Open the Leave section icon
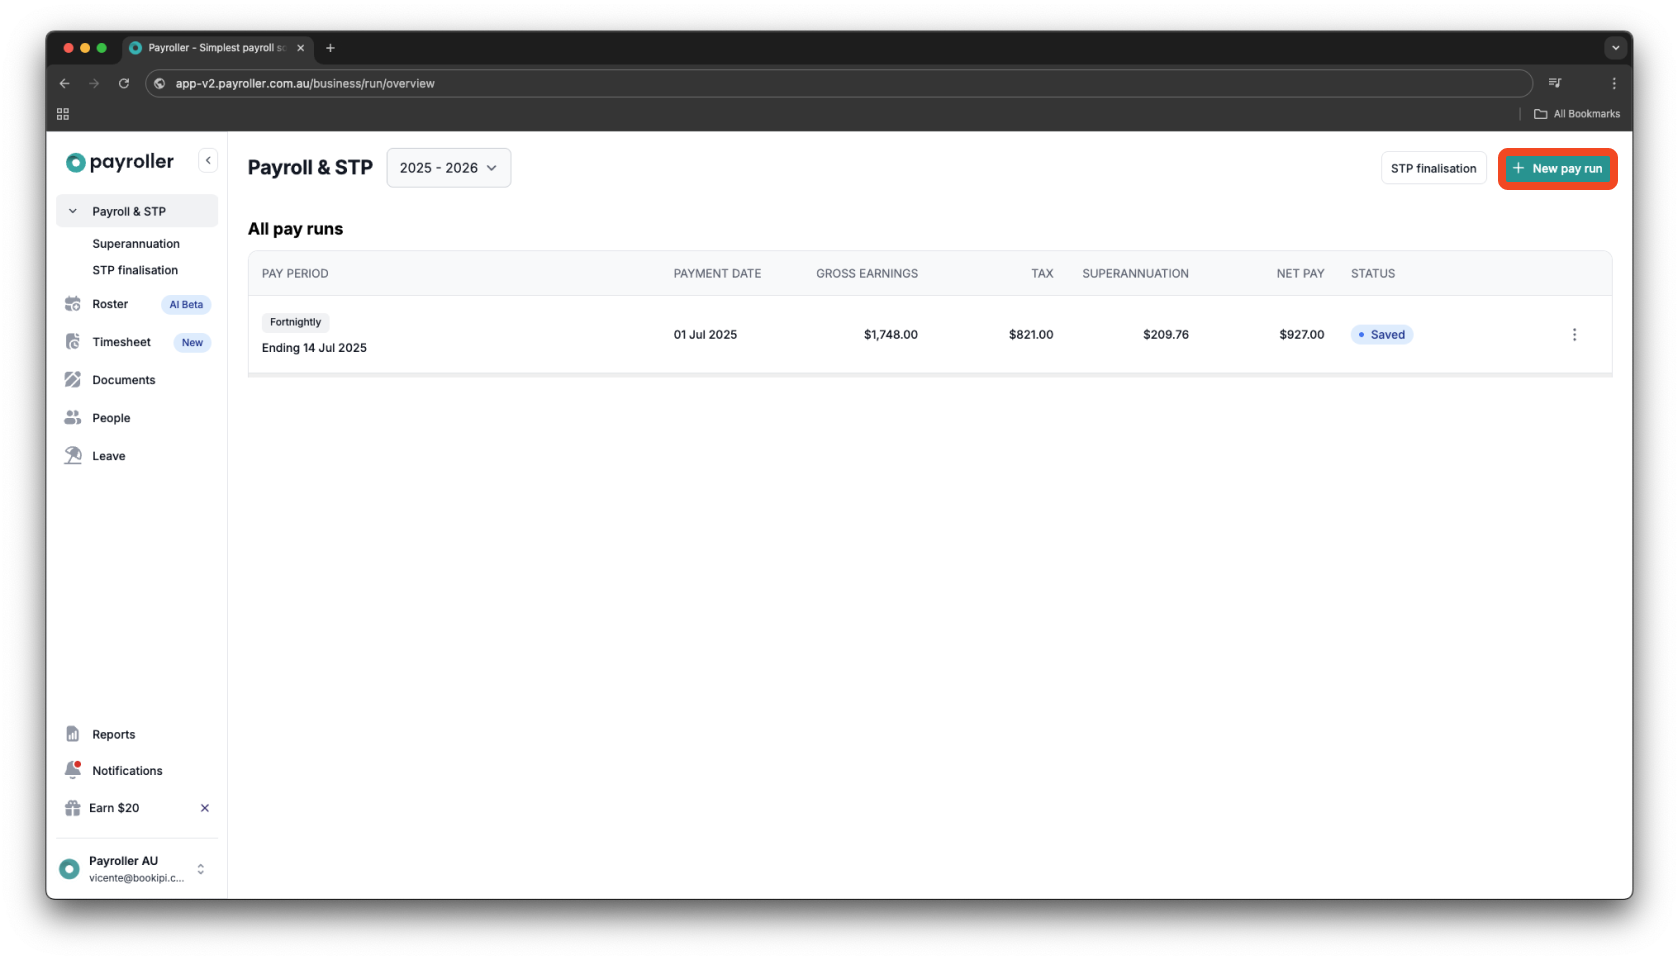 [x=73, y=455]
